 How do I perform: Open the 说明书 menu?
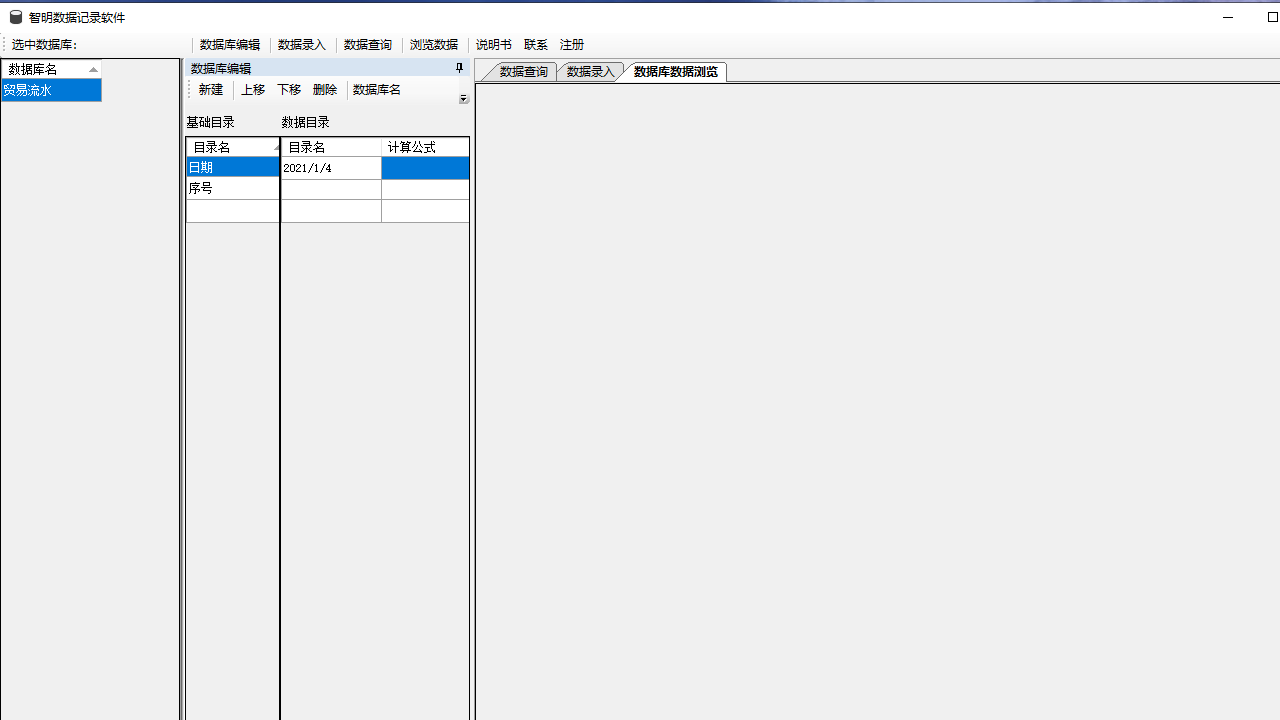coord(494,45)
